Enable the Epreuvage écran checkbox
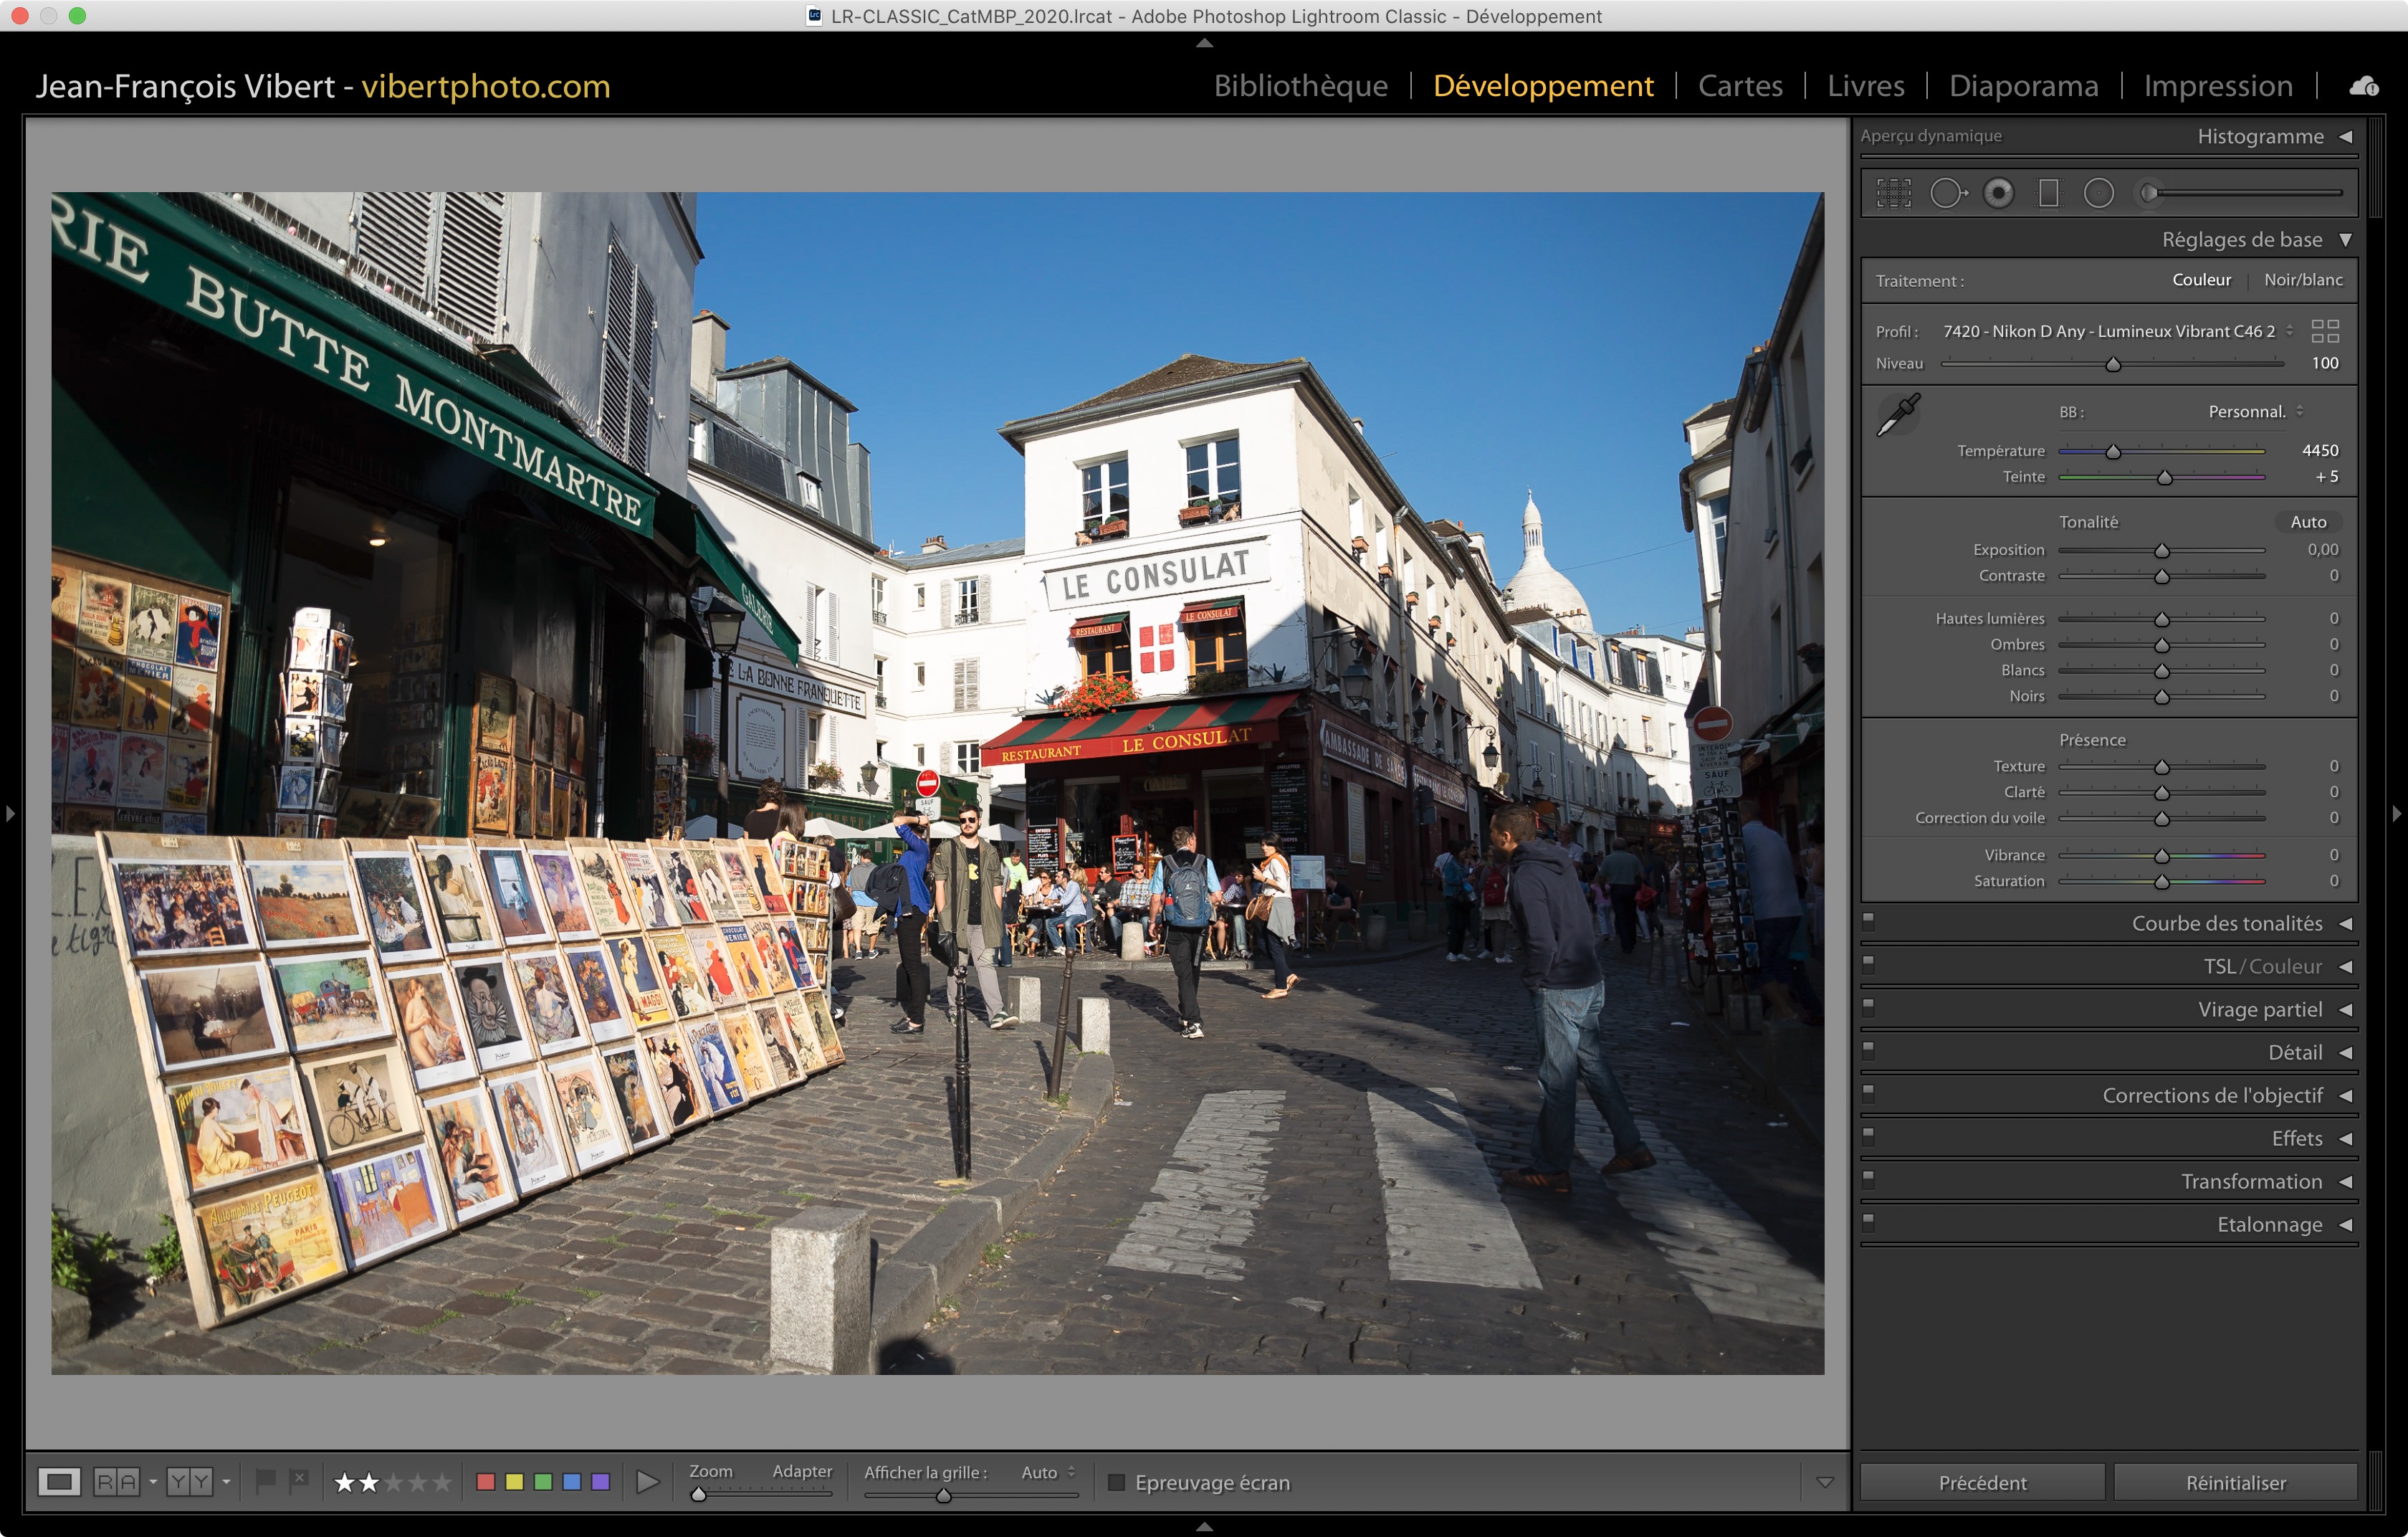The width and height of the screenshot is (2408, 1537). [1117, 1482]
